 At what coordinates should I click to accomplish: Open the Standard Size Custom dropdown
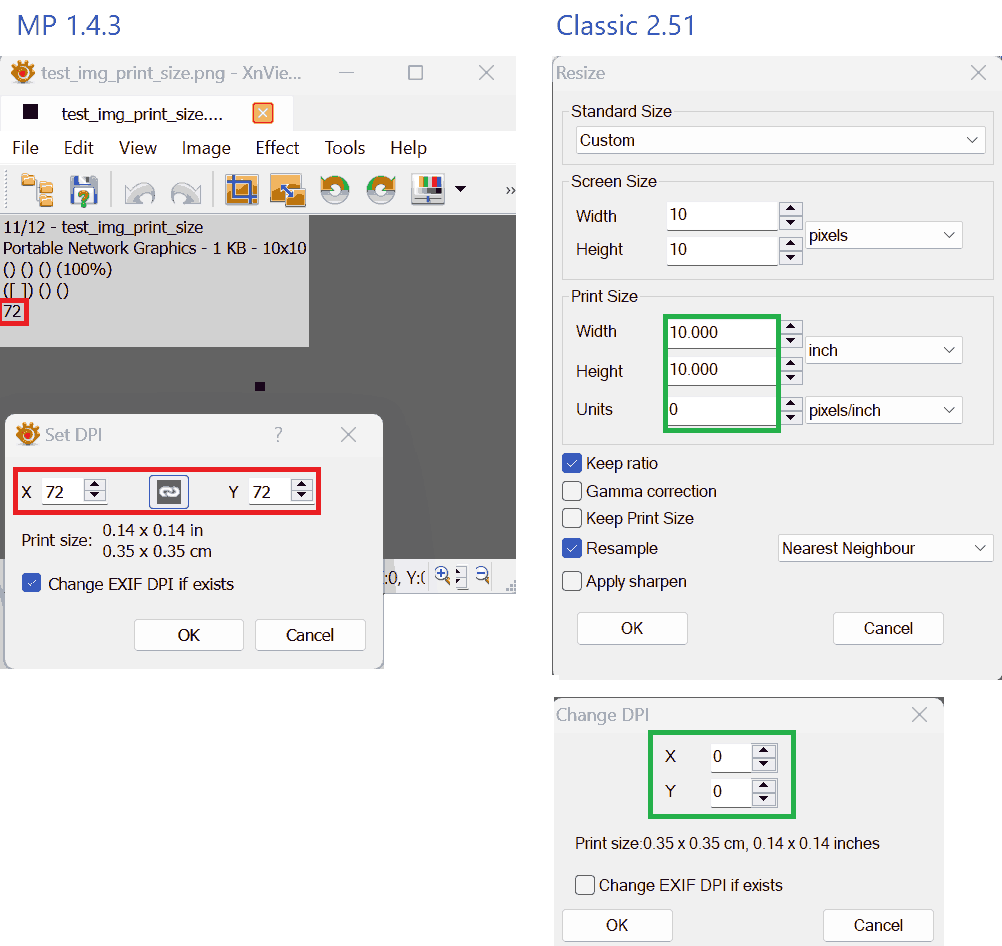780,140
